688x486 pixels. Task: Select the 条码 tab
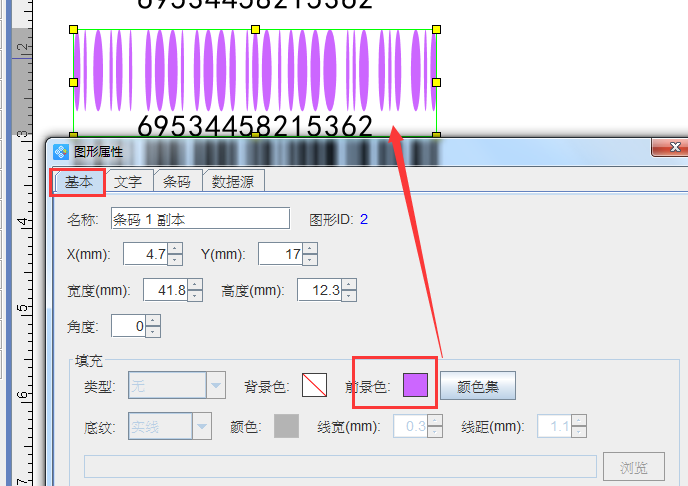point(177,181)
